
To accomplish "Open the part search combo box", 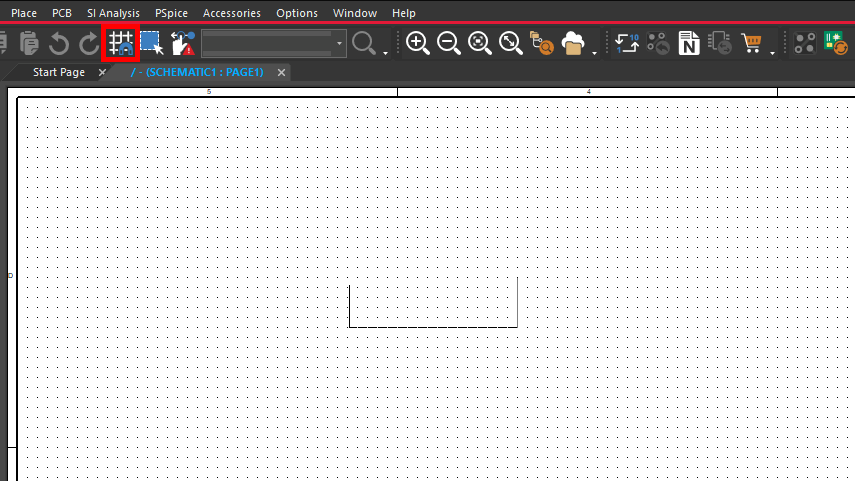I will tap(273, 43).
